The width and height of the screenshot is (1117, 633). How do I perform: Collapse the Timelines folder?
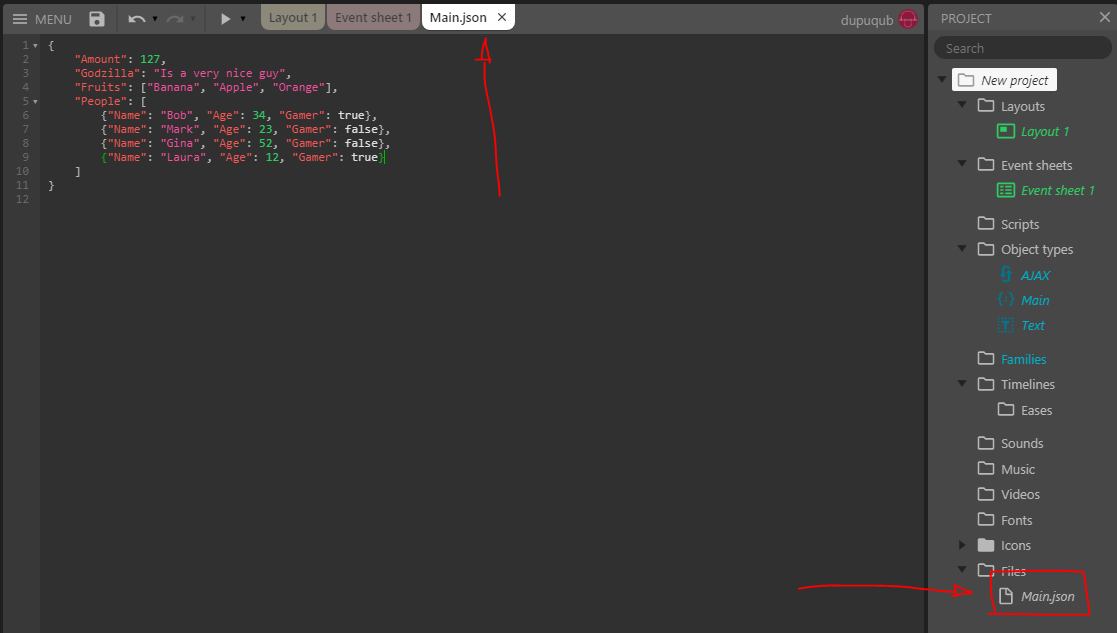(x=962, y=384)
